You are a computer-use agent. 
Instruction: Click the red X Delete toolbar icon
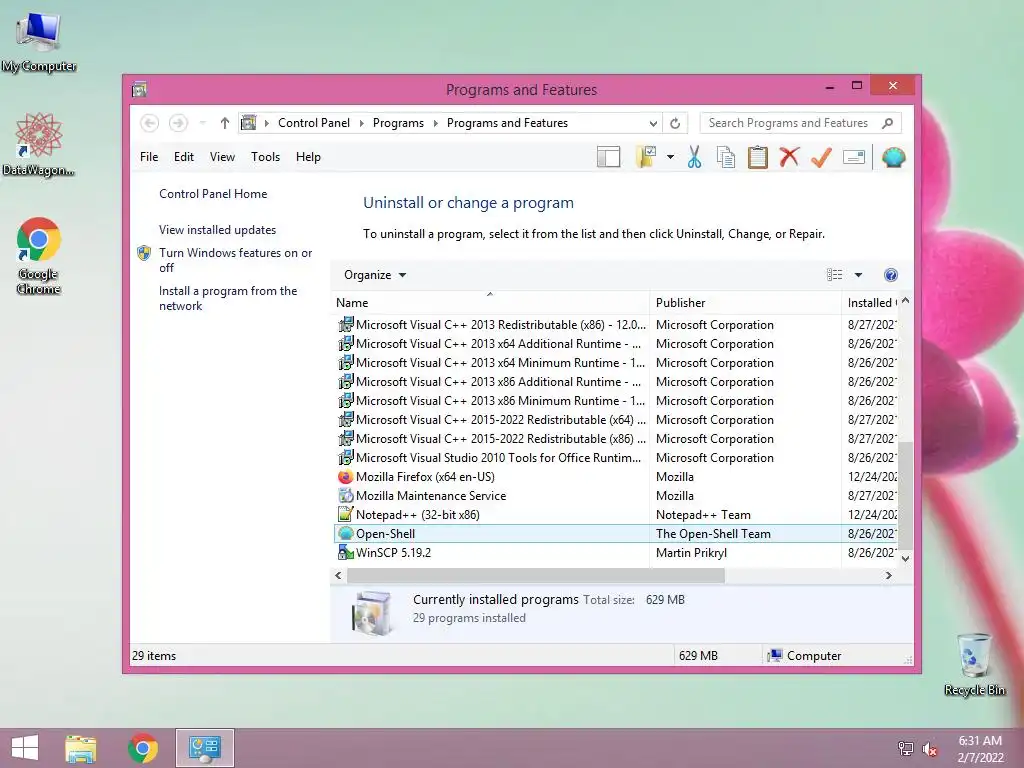tap(790, 157)
